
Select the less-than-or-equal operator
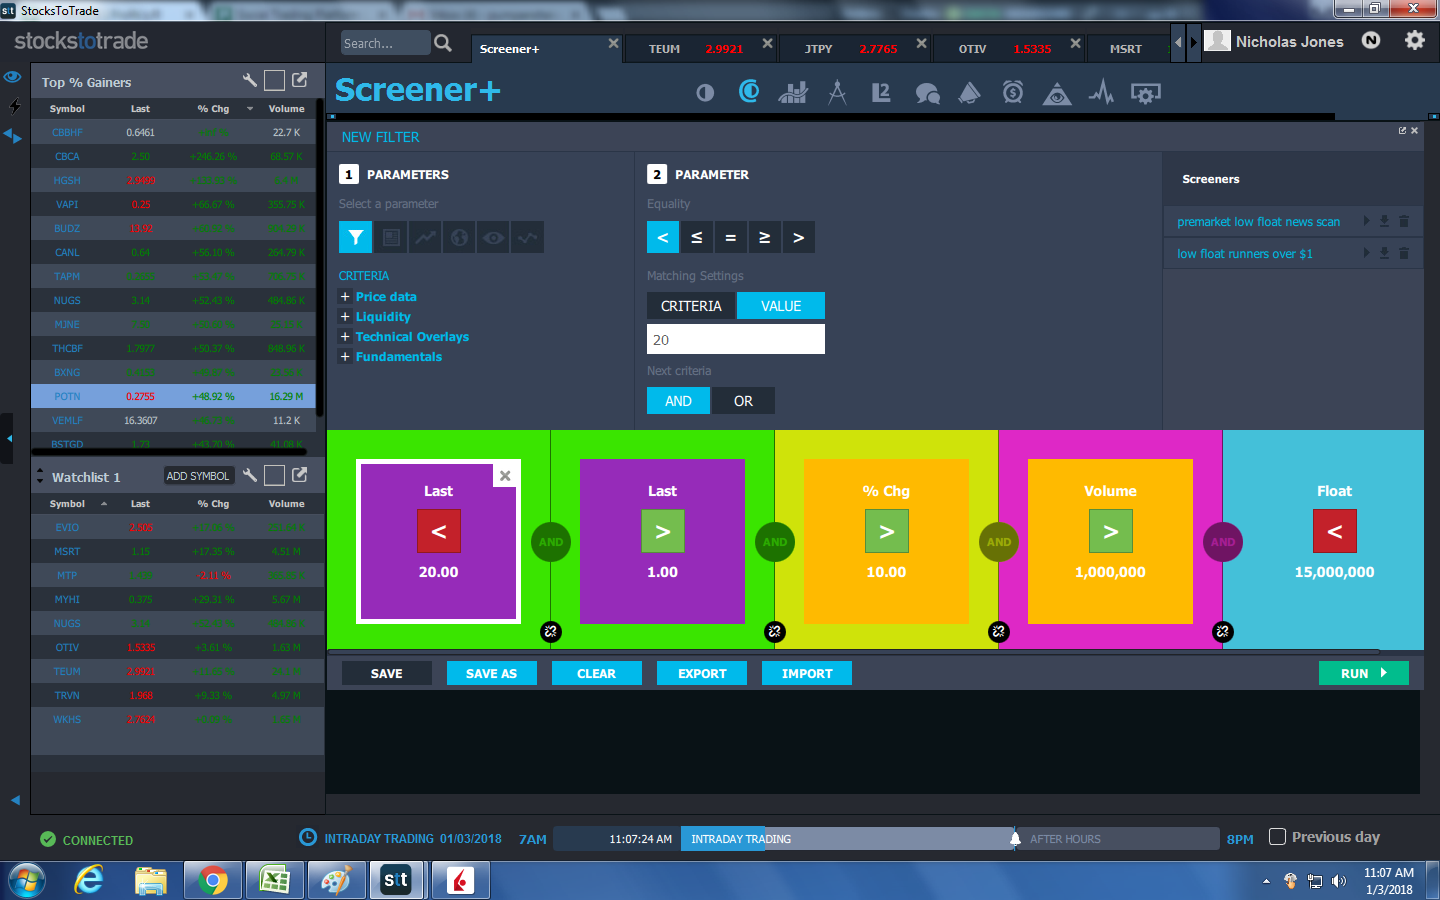(697, 238)
